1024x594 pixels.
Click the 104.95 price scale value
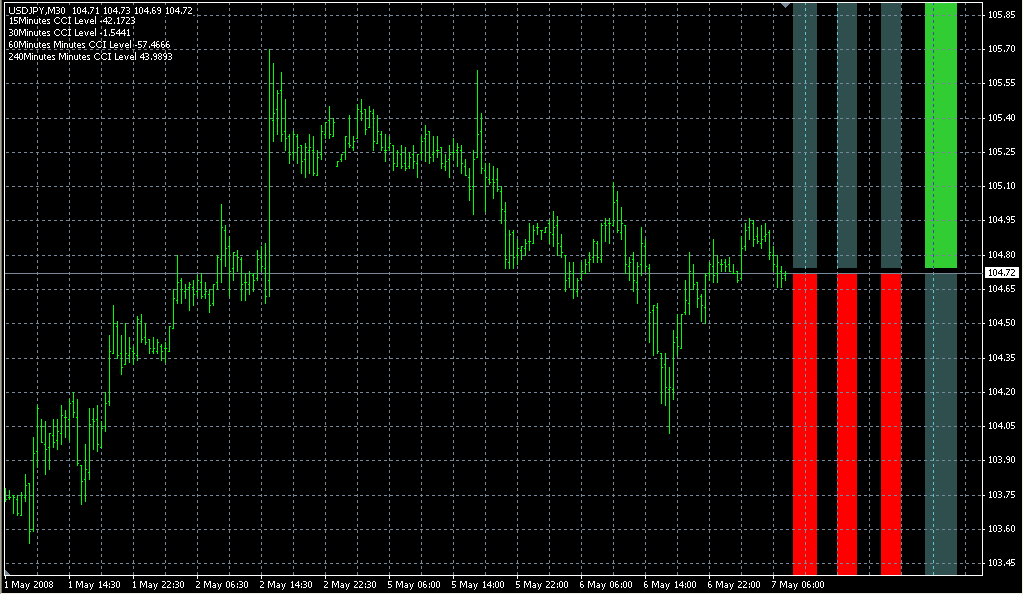pyautogui.click(x=1002, y=220)
